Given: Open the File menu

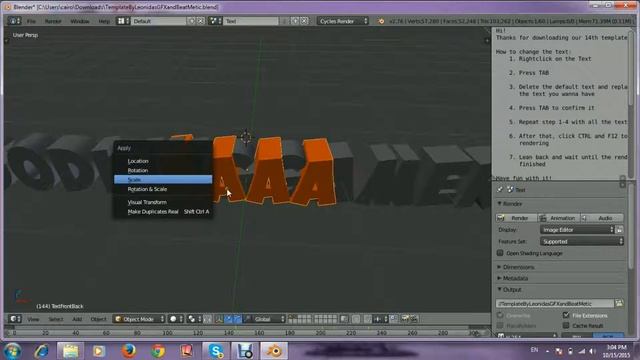Looking at the screenshot, I should tap(31, 21).
